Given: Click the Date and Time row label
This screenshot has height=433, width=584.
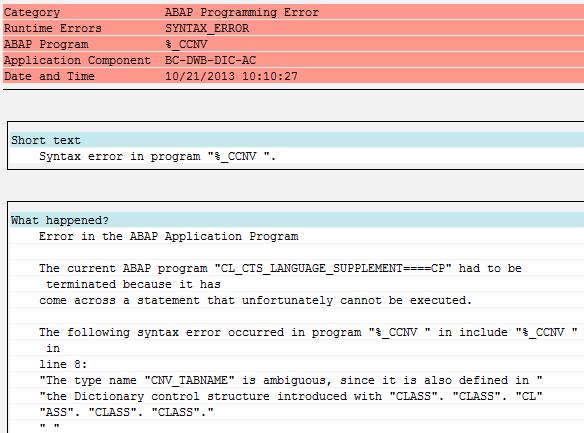Looking at the screenshot, I should (49, 76).
